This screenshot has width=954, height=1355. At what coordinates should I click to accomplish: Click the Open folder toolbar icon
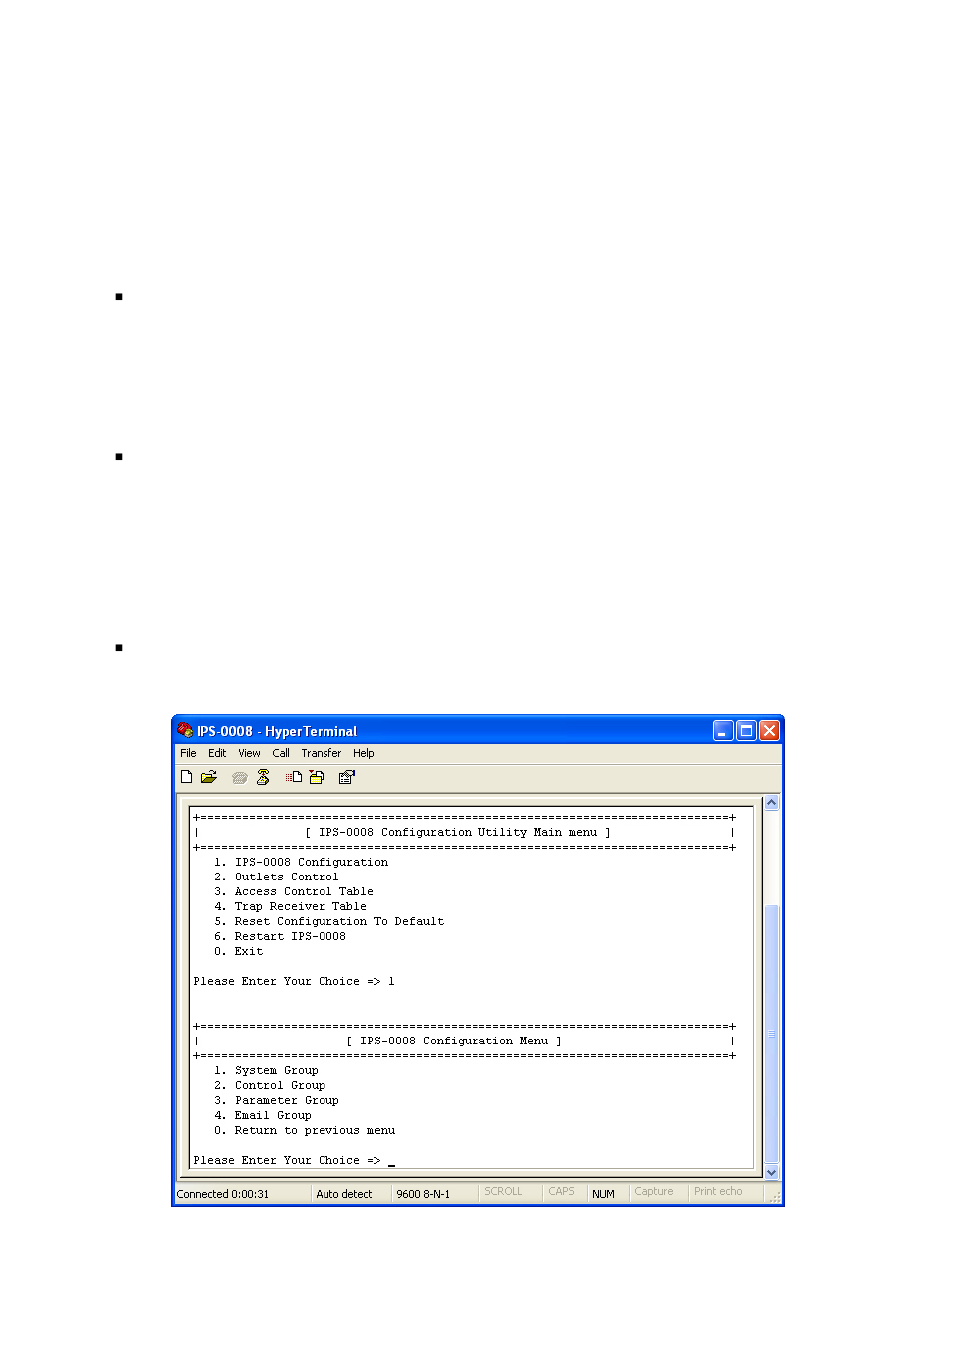pos(209,777)
